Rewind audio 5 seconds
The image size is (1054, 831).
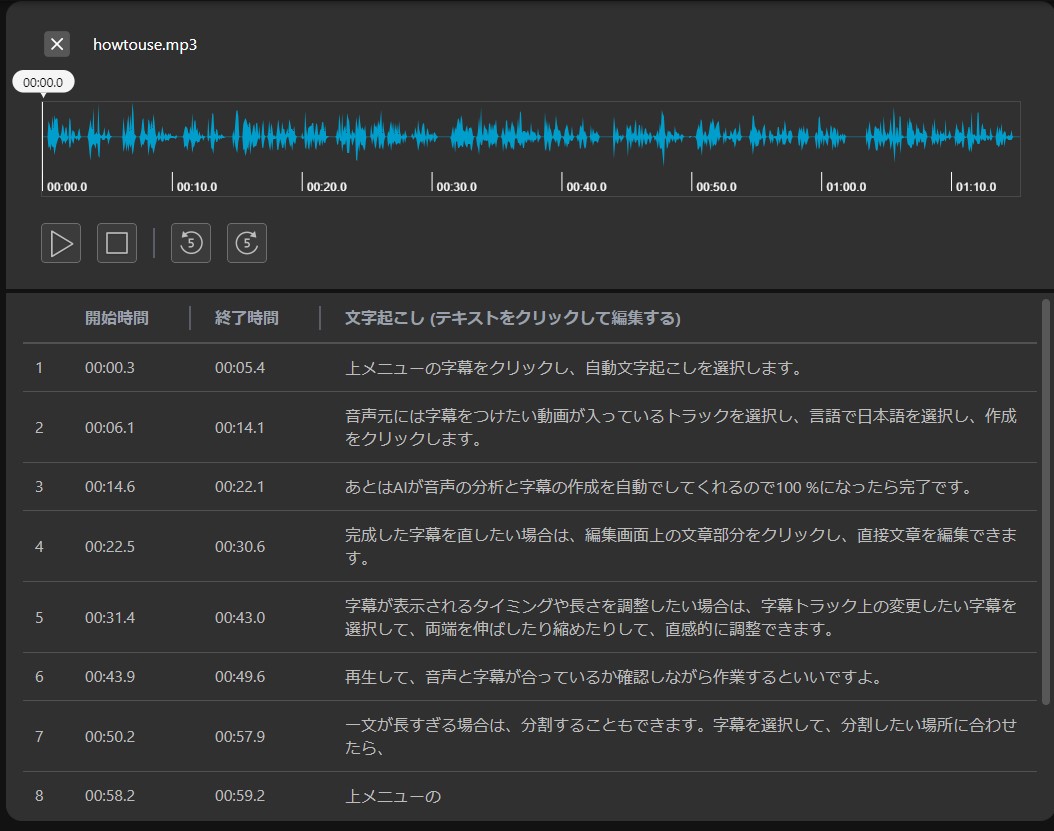tap(191, 243)
